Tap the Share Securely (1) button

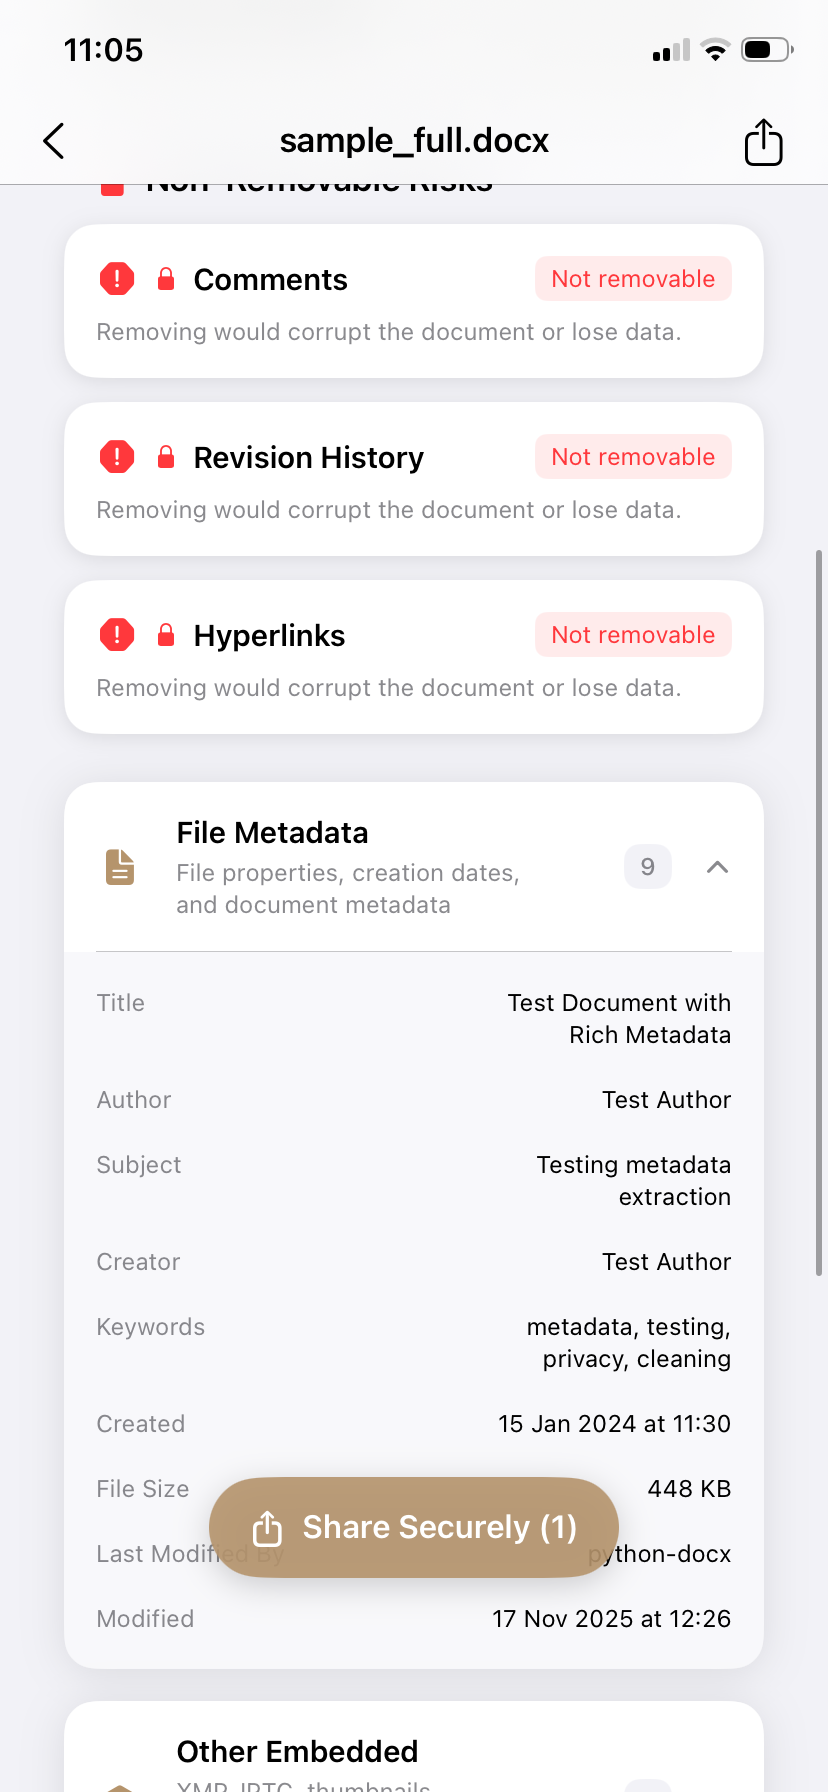[413, 1527]
